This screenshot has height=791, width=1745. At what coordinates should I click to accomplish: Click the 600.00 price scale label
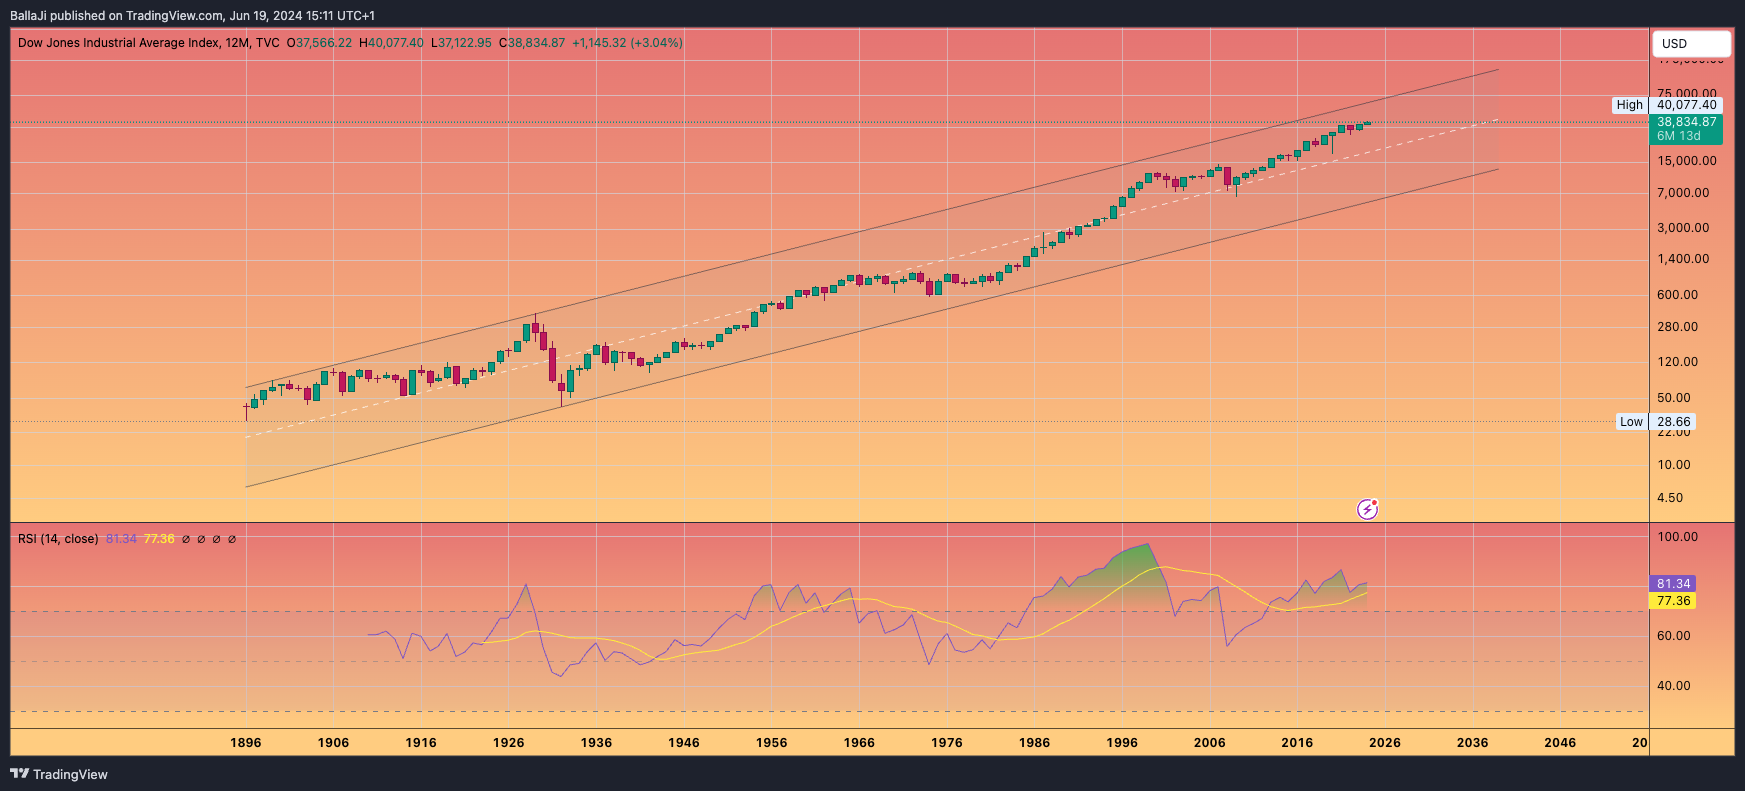tap(1677, 295)
